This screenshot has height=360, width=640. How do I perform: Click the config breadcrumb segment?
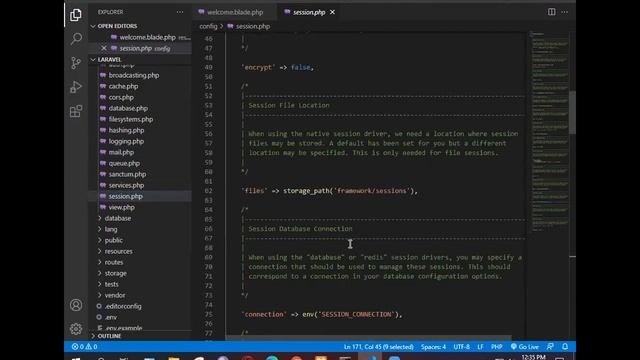click(x=208, y=26)
